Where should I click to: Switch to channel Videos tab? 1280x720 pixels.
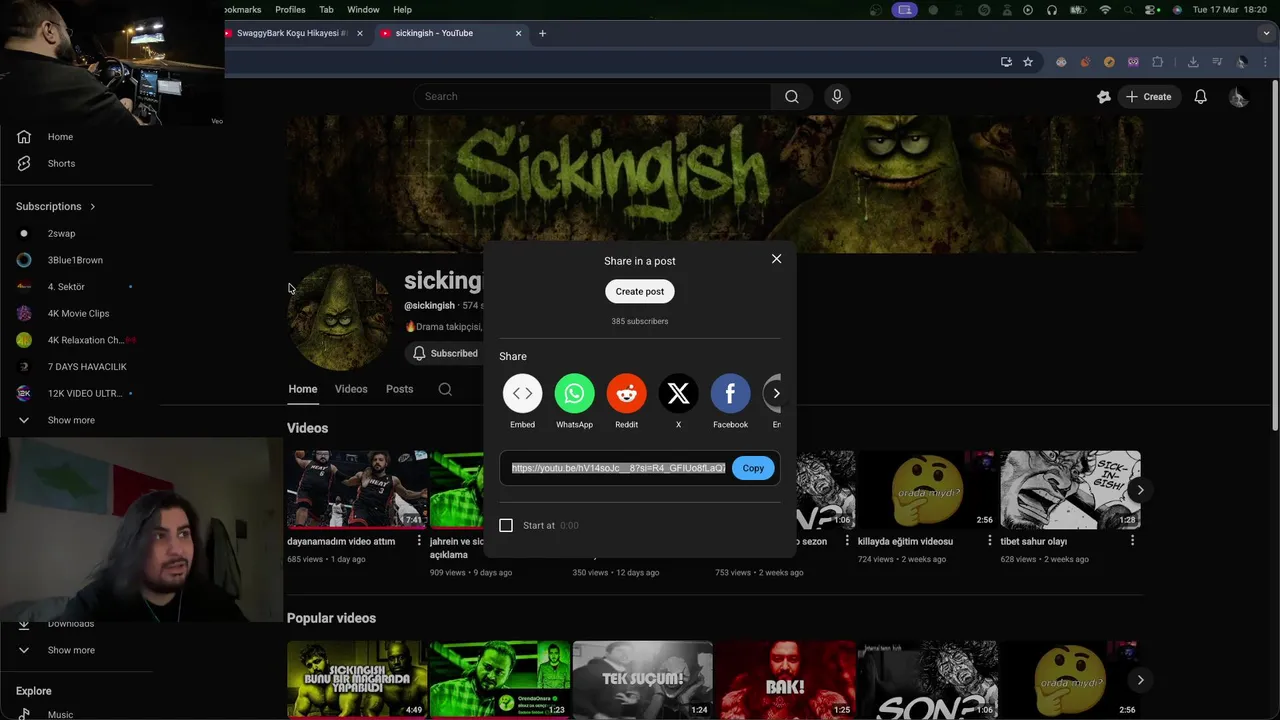[x=351, y=389]
